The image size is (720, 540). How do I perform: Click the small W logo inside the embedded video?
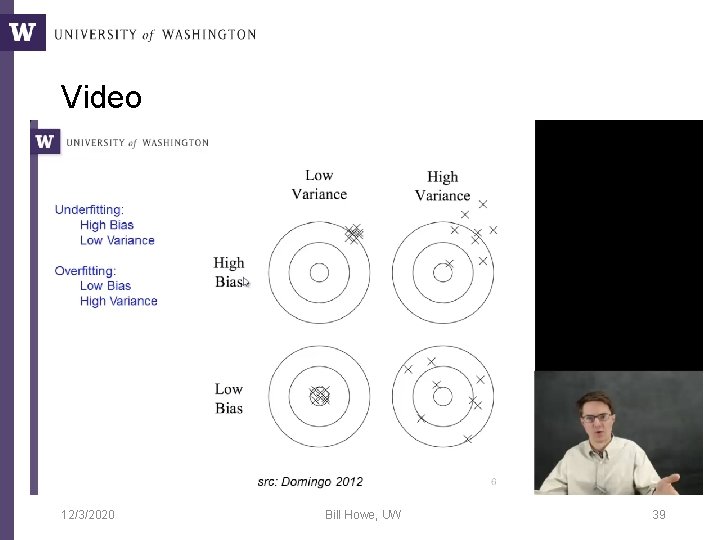tap(45, 141)
